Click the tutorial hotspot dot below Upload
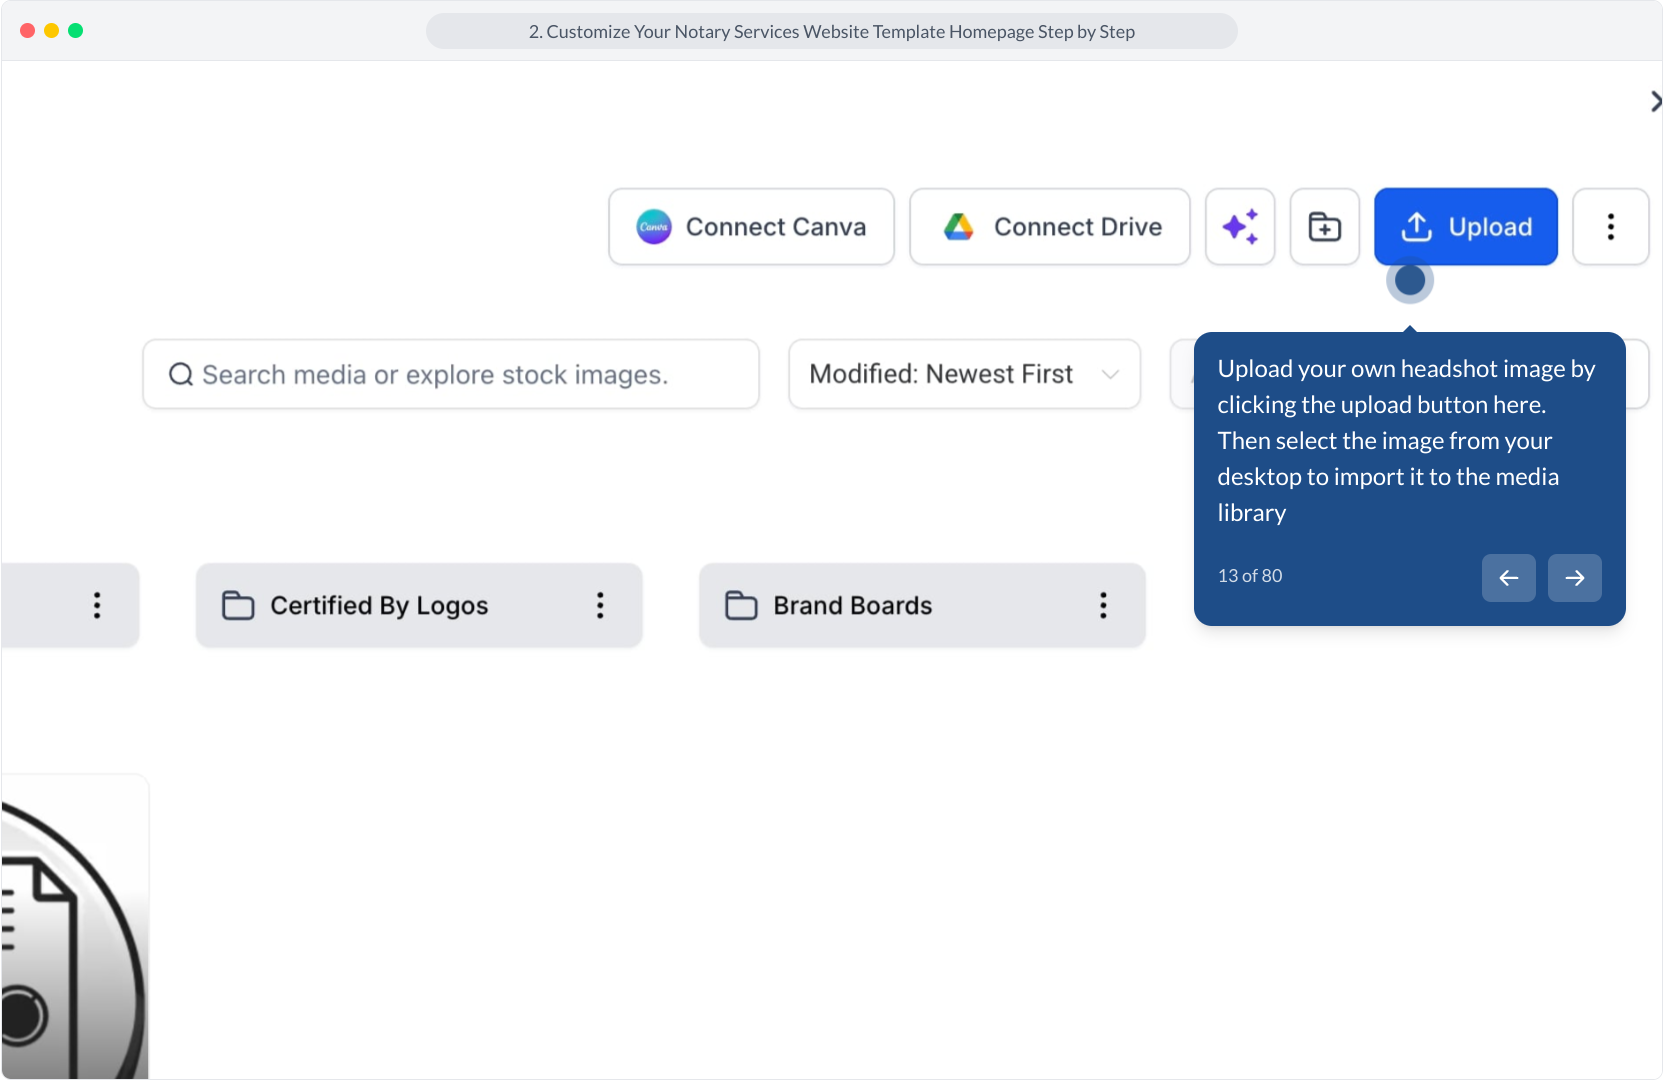Screen dimensions: 1664x1080 tap(1410, 281)
